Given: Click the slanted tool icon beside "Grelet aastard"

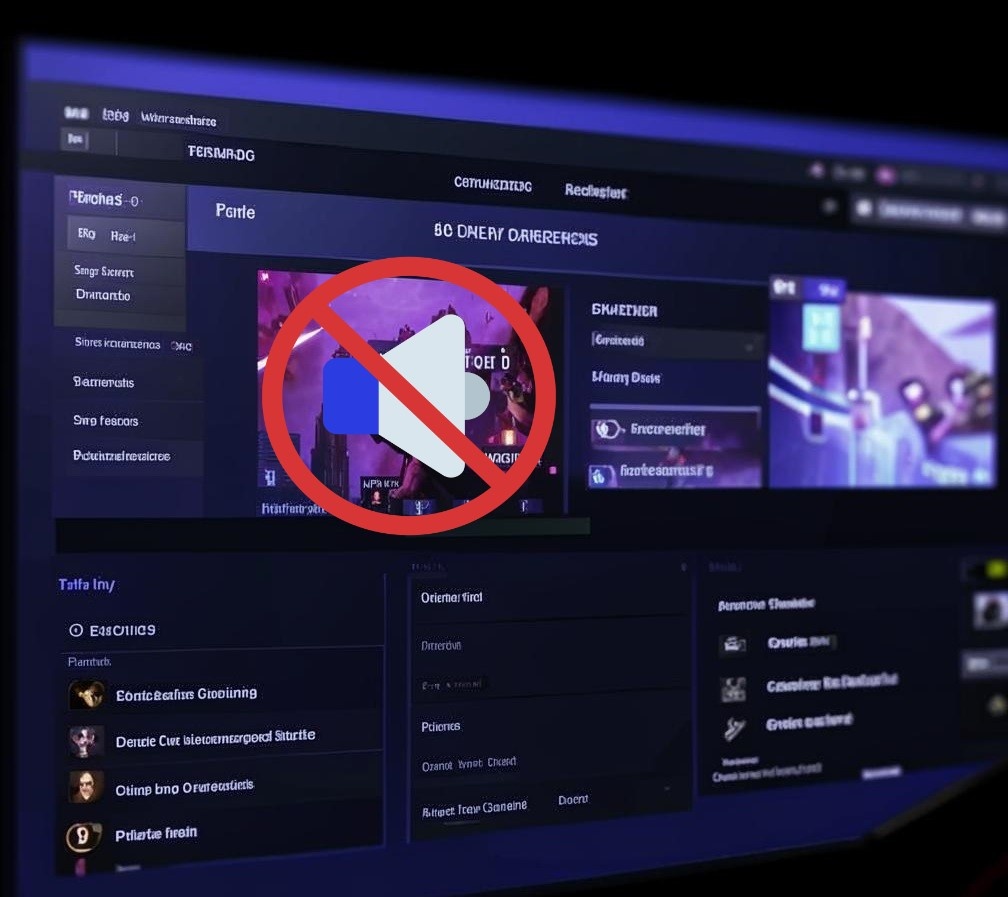Looking at the screenshot, I should pos(734,729).
